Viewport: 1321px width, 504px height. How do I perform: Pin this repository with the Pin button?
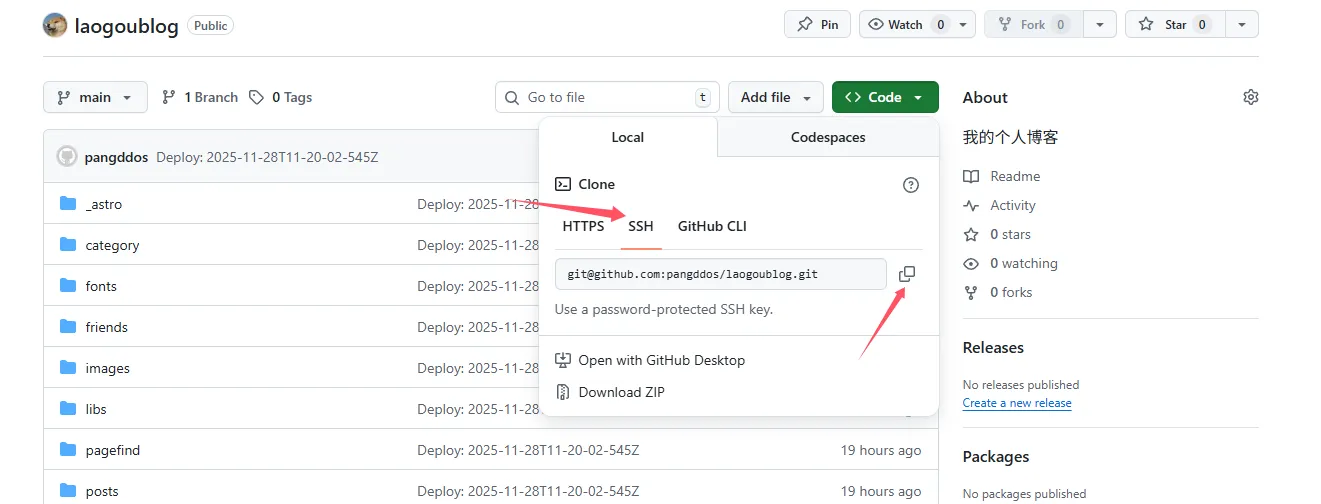817,25
